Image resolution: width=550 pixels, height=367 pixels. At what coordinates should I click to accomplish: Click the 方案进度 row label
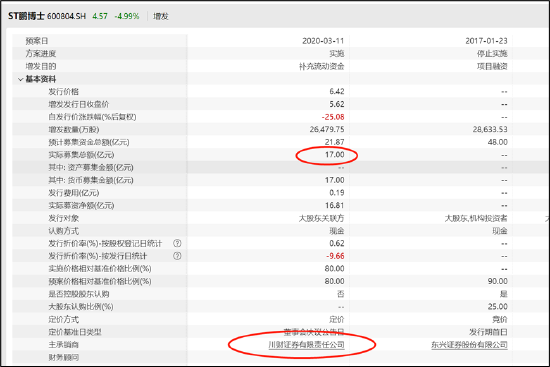coord(40,54)
